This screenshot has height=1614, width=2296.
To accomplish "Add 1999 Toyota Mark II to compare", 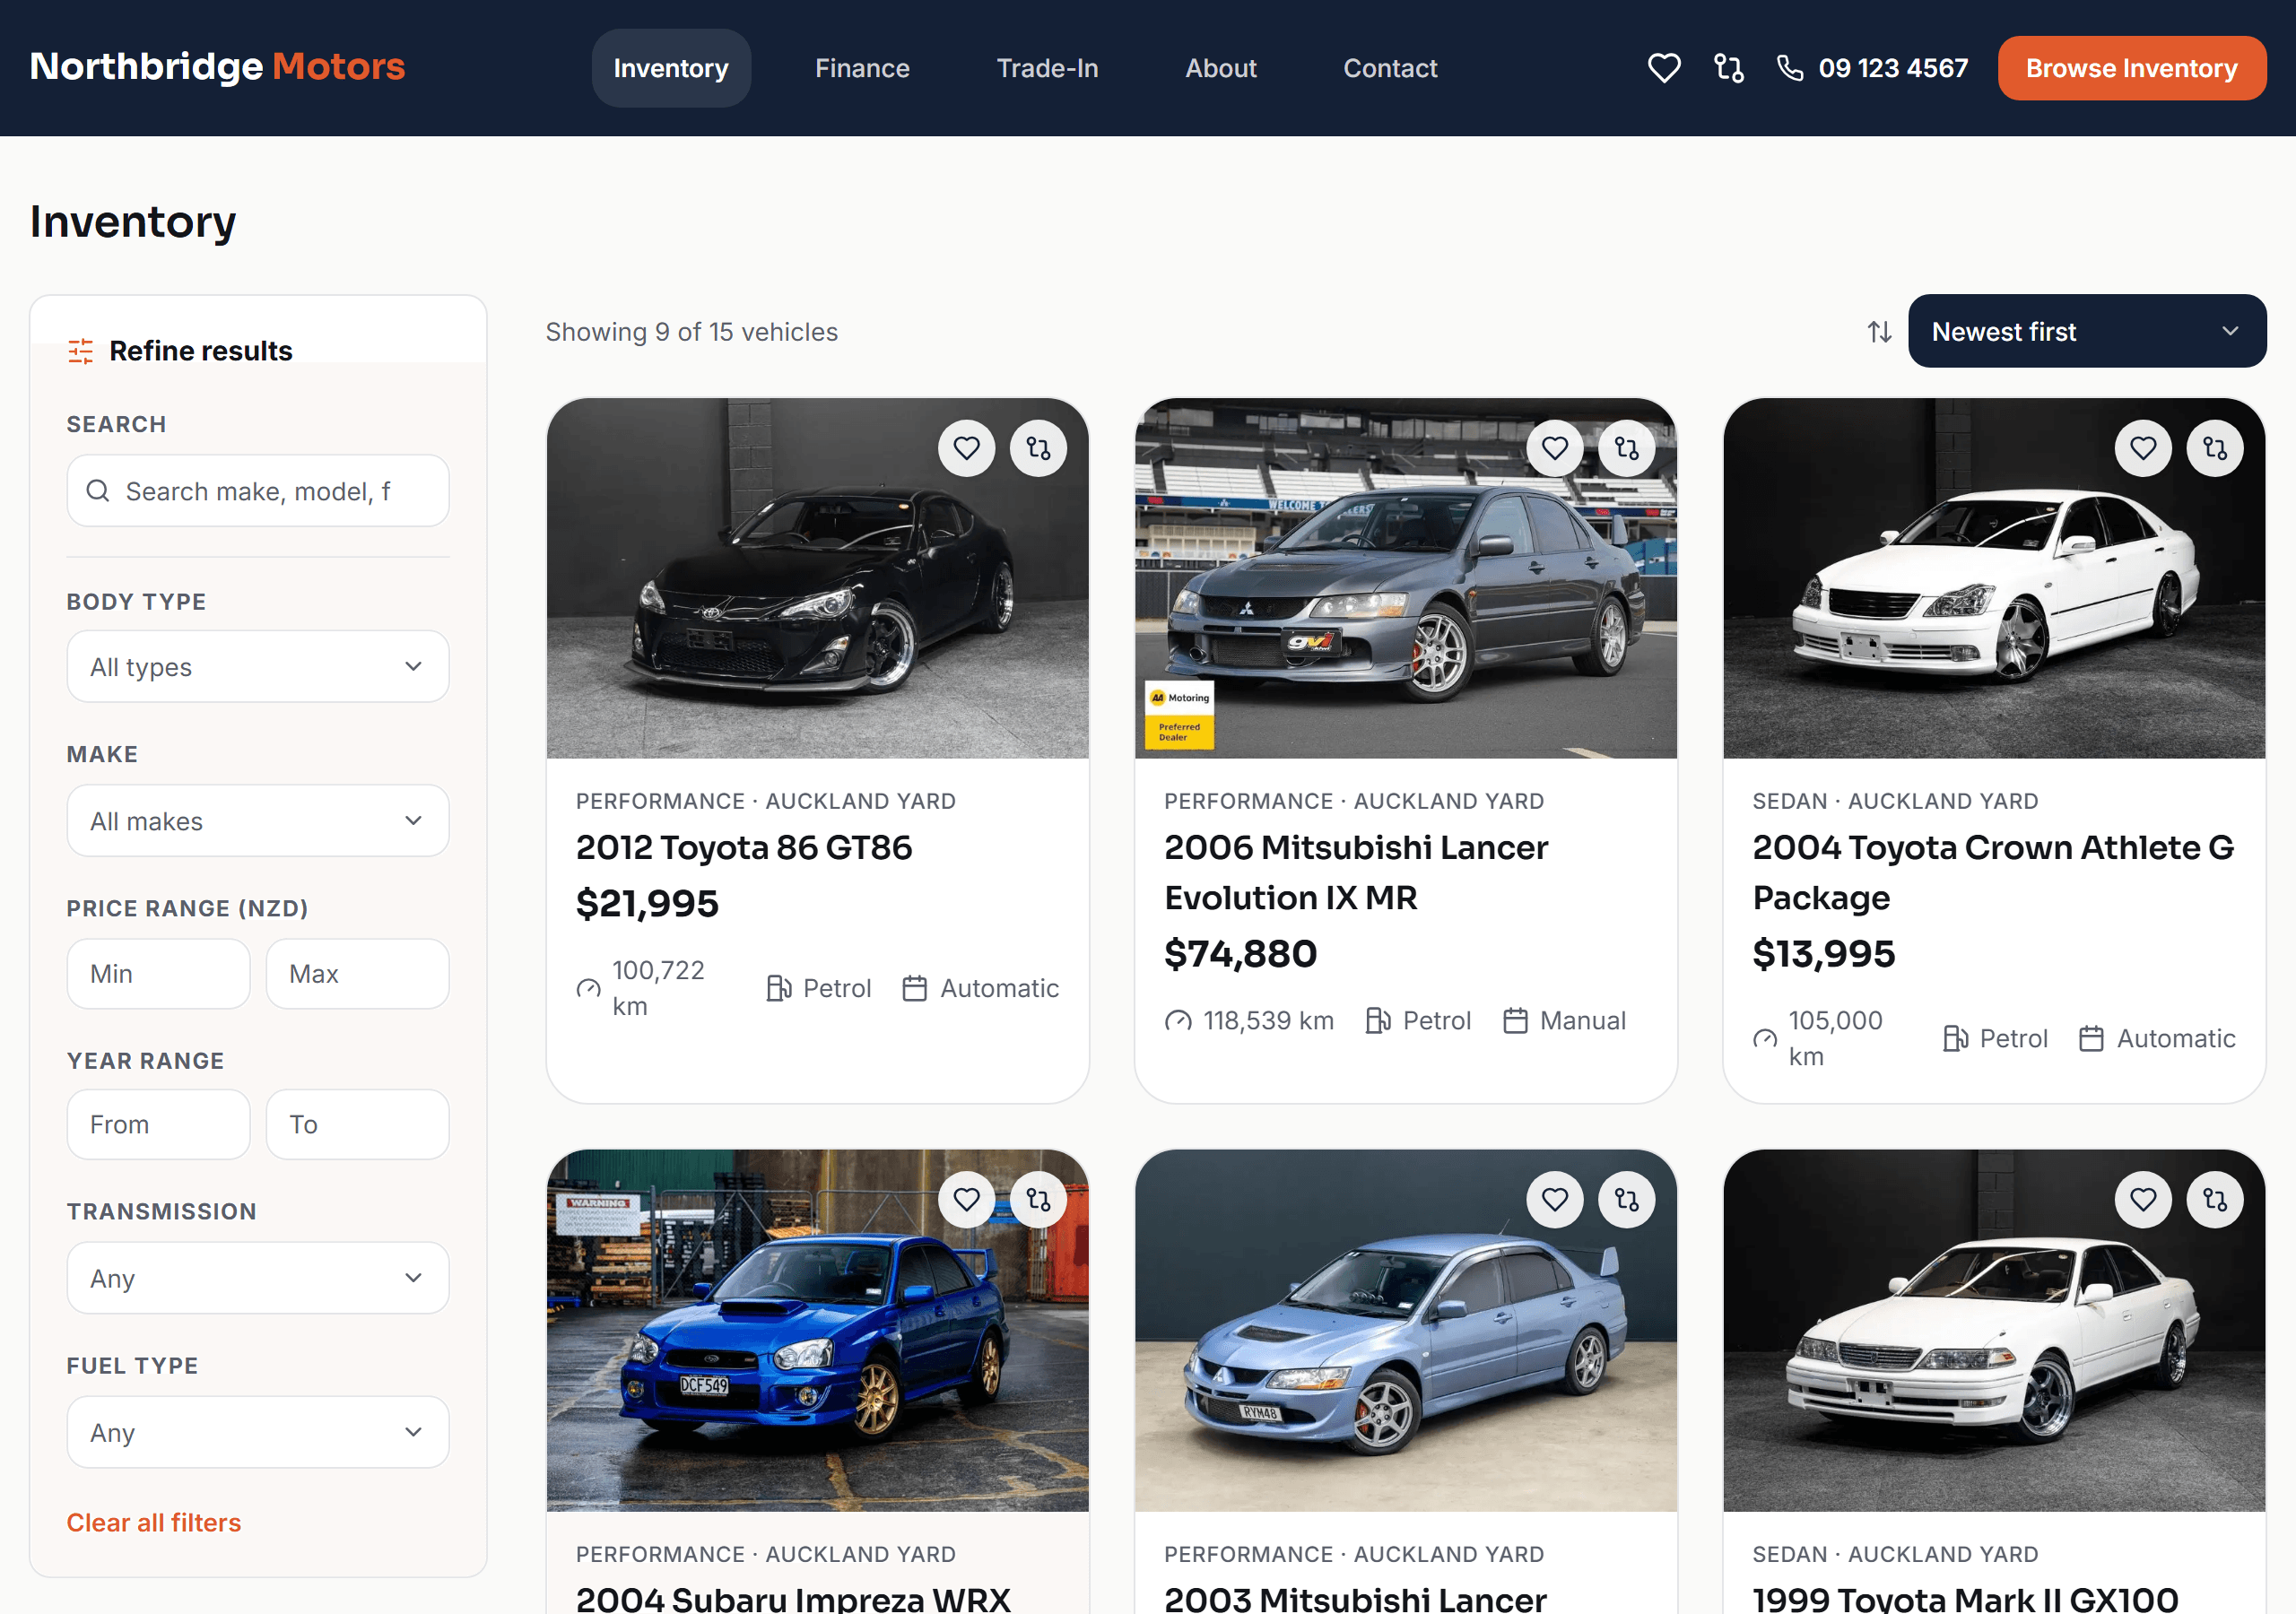I will [2215, 1199].
